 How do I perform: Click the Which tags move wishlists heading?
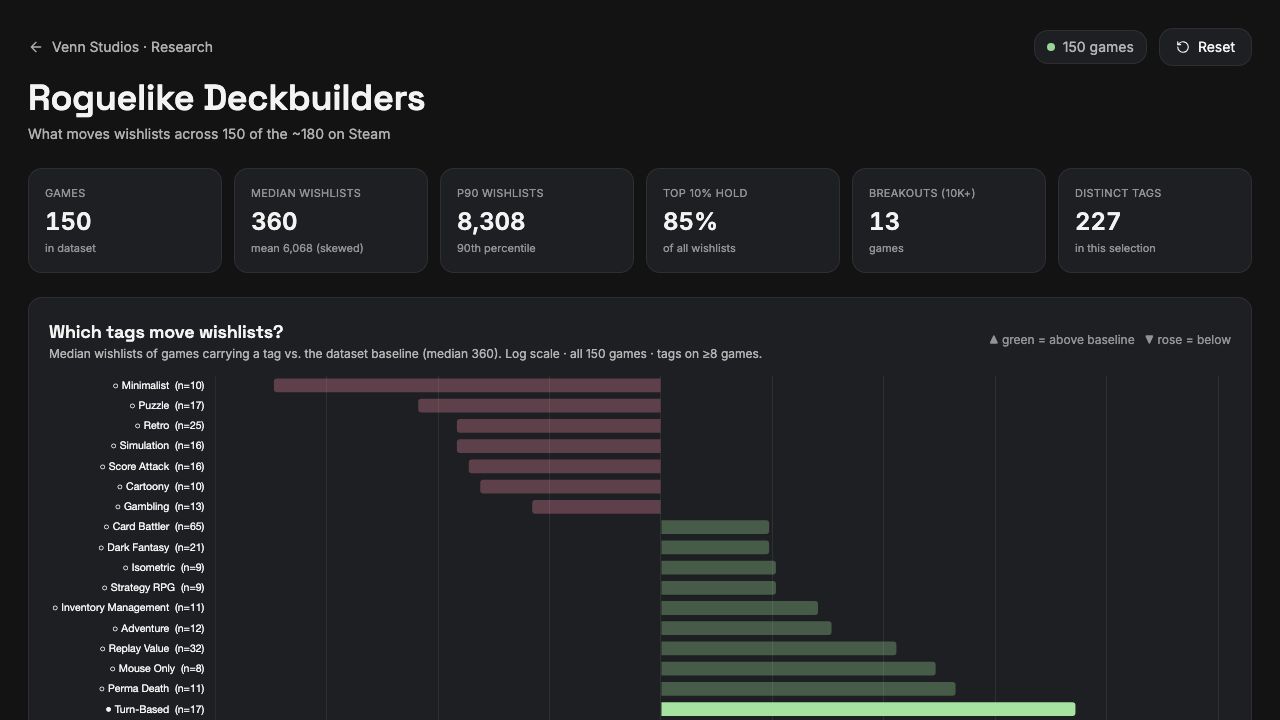tap(166, 332)
